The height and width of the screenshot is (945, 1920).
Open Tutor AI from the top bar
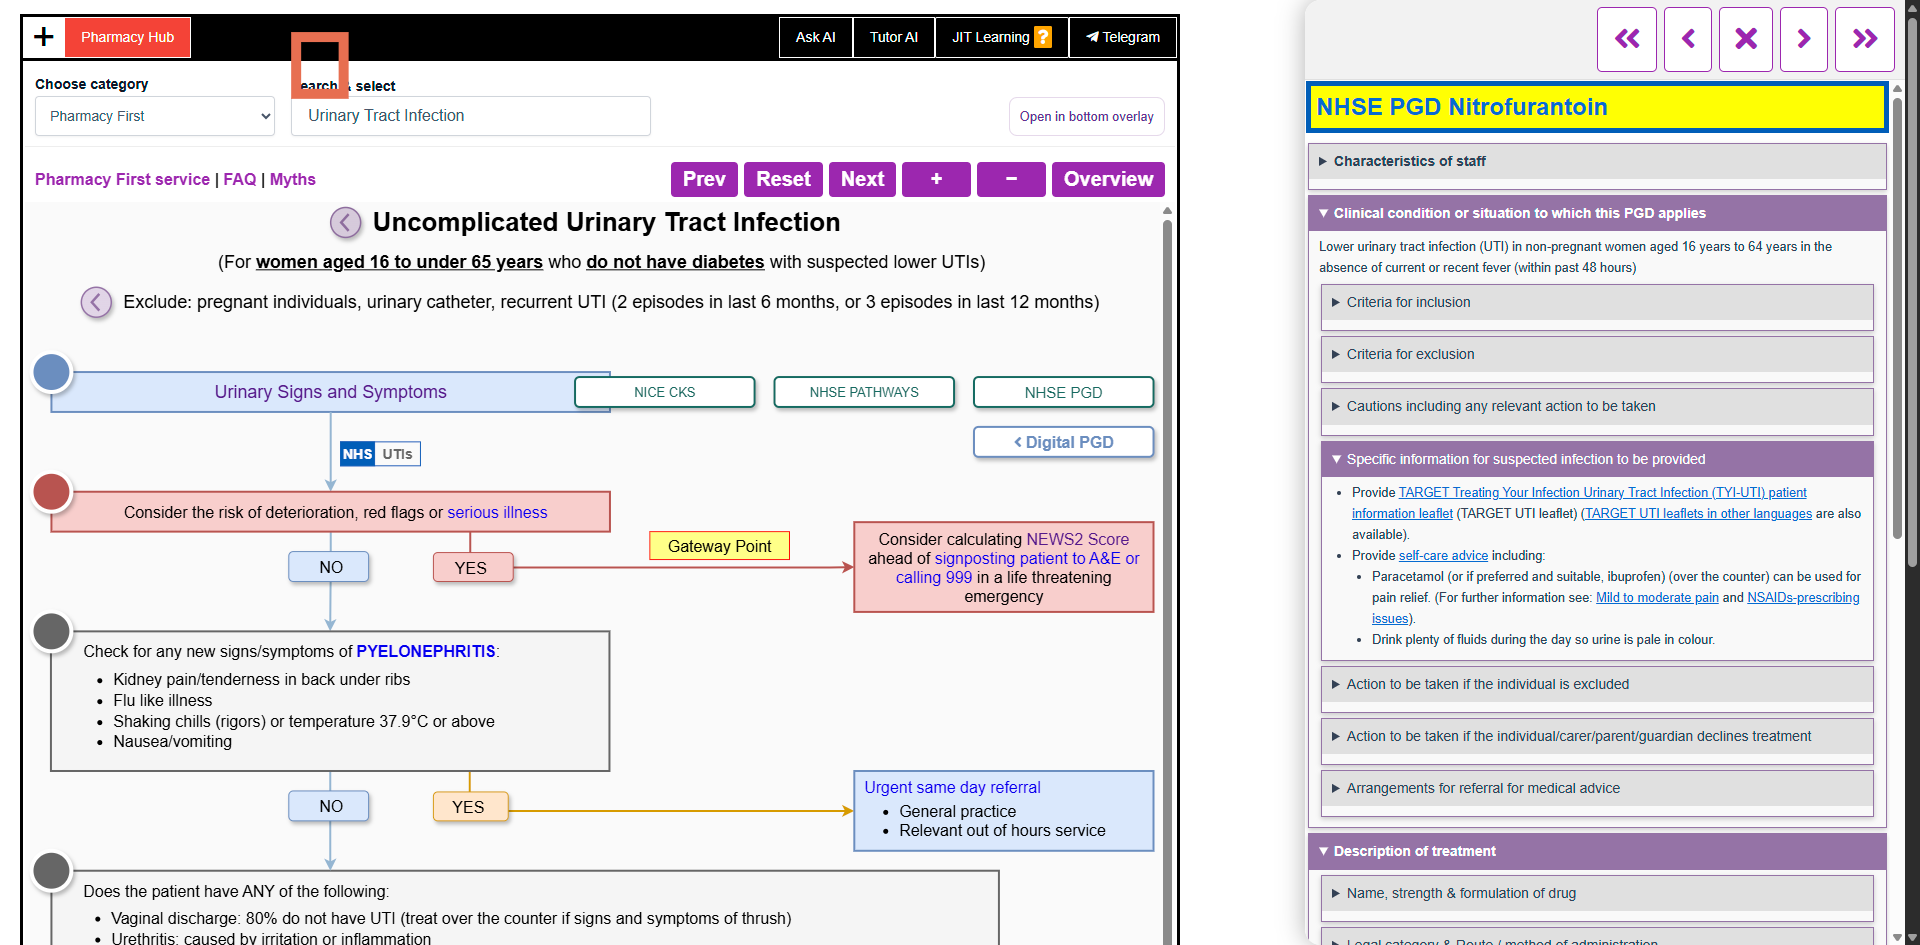pyautogui.click(x=893, y=37)
